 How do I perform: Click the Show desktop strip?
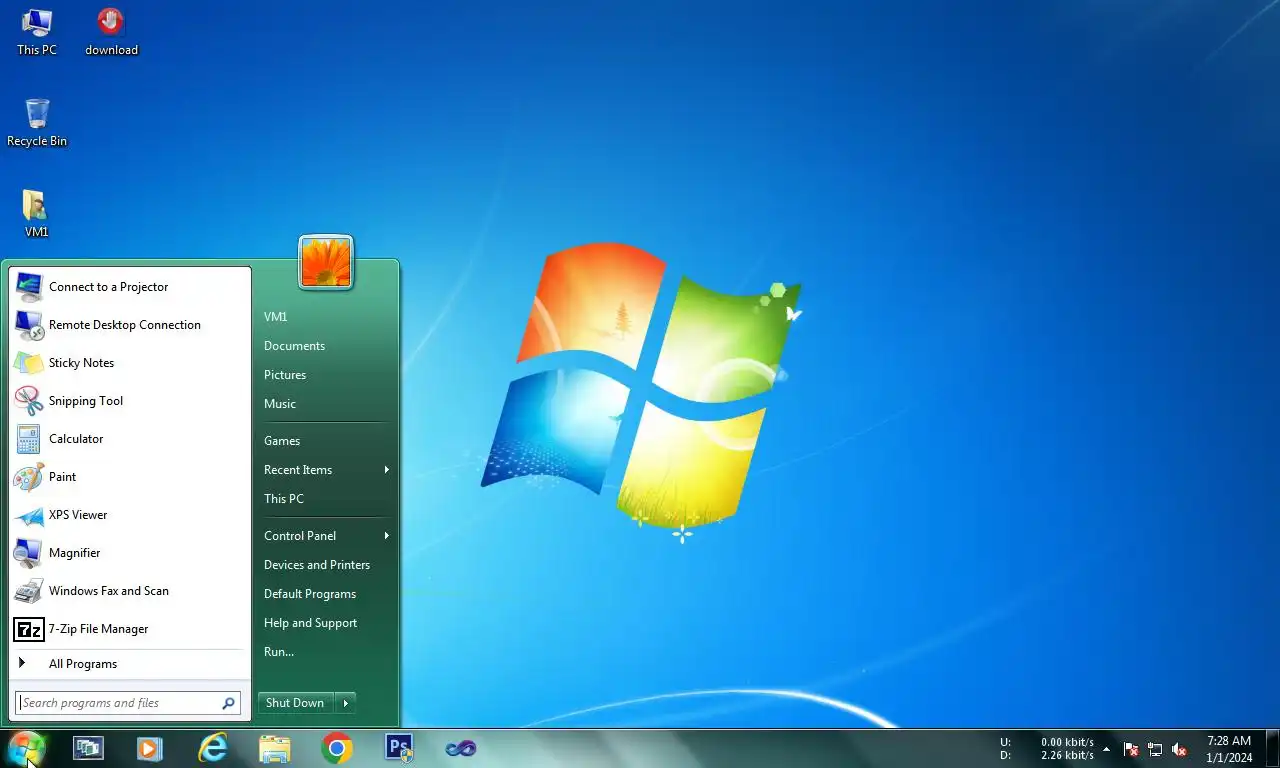pos(1272,749)
